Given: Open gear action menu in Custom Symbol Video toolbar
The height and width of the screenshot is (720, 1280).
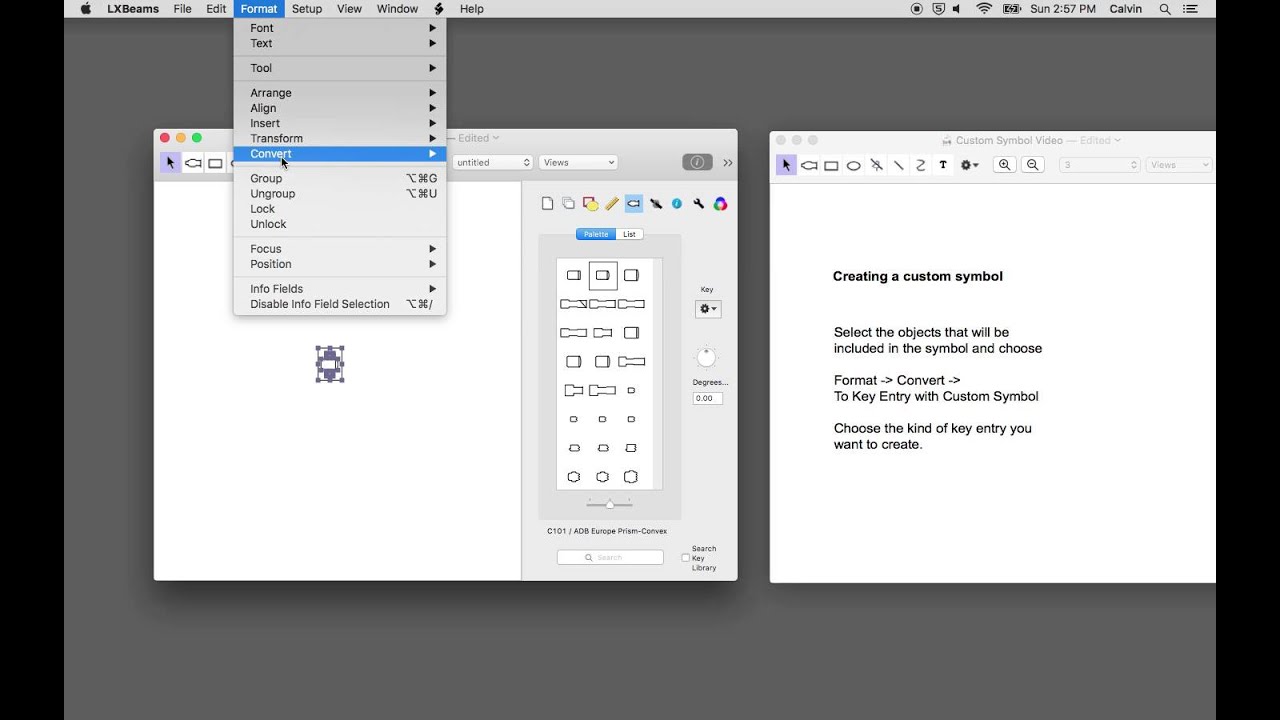Looking at the screenshot, I should coord(969,165).
